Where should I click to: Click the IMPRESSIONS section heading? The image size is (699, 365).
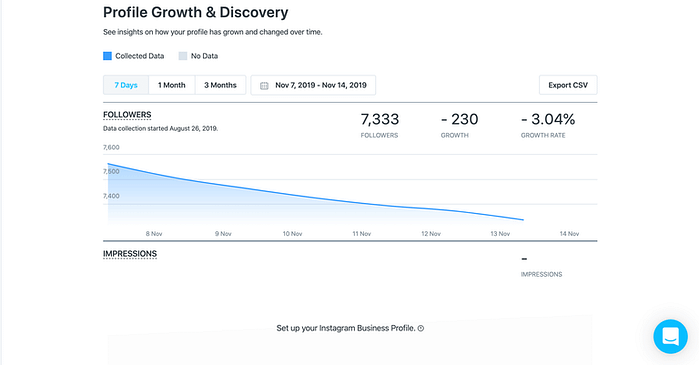point(130,254)
